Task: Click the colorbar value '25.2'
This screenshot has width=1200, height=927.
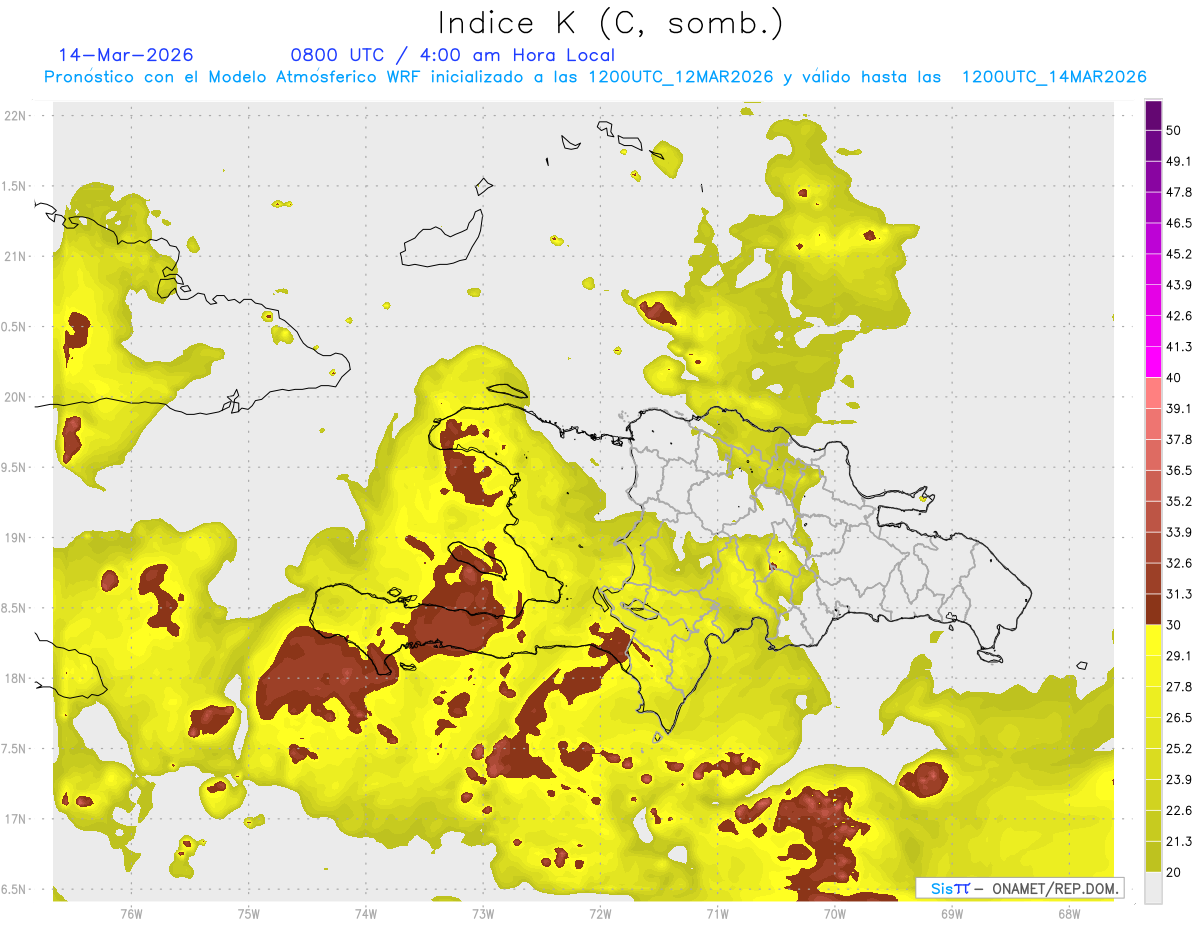Action: 1179,749
